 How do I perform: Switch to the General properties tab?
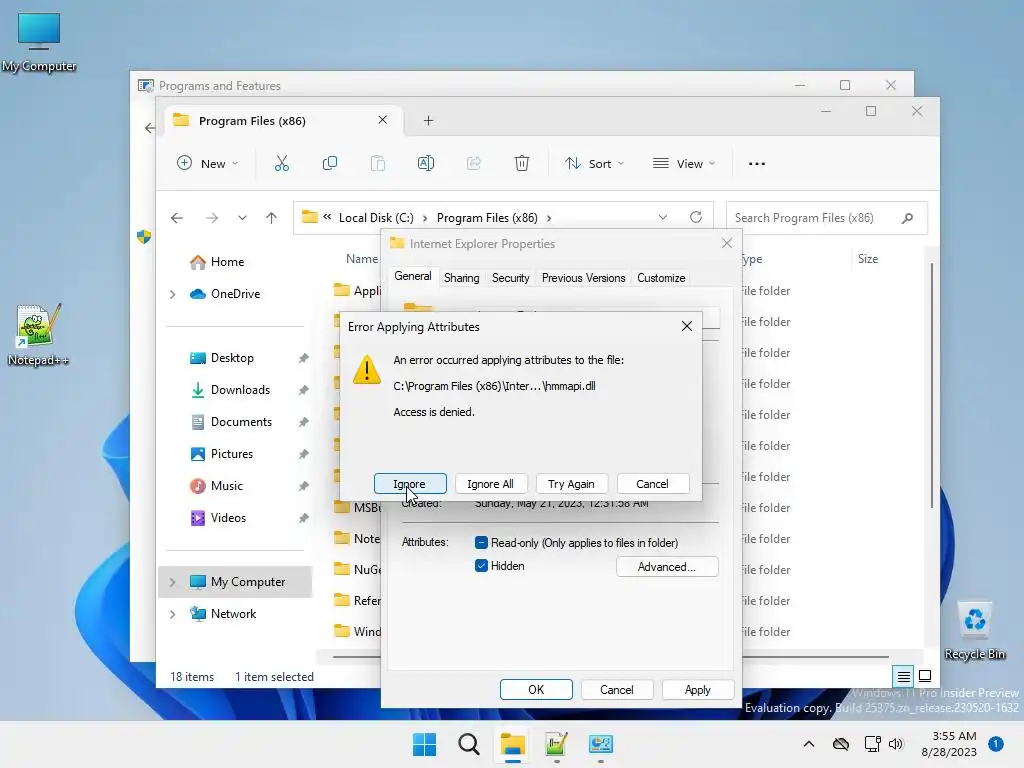tap(413, 276)
